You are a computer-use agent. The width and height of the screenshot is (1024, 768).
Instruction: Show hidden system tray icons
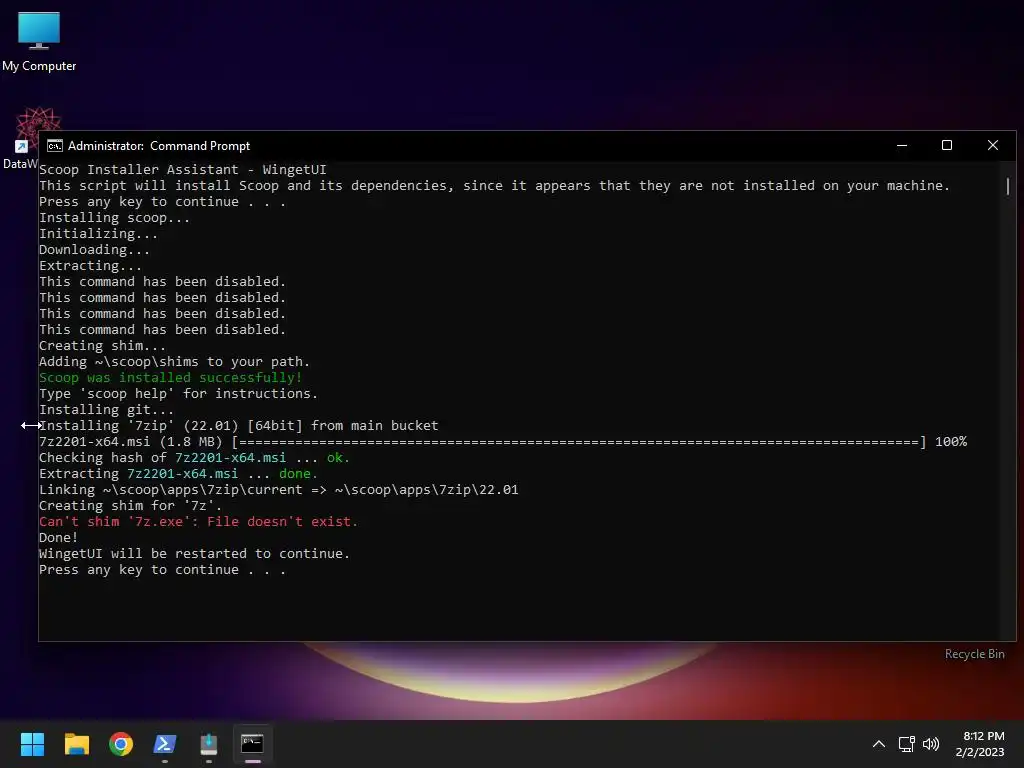point(879,744)
